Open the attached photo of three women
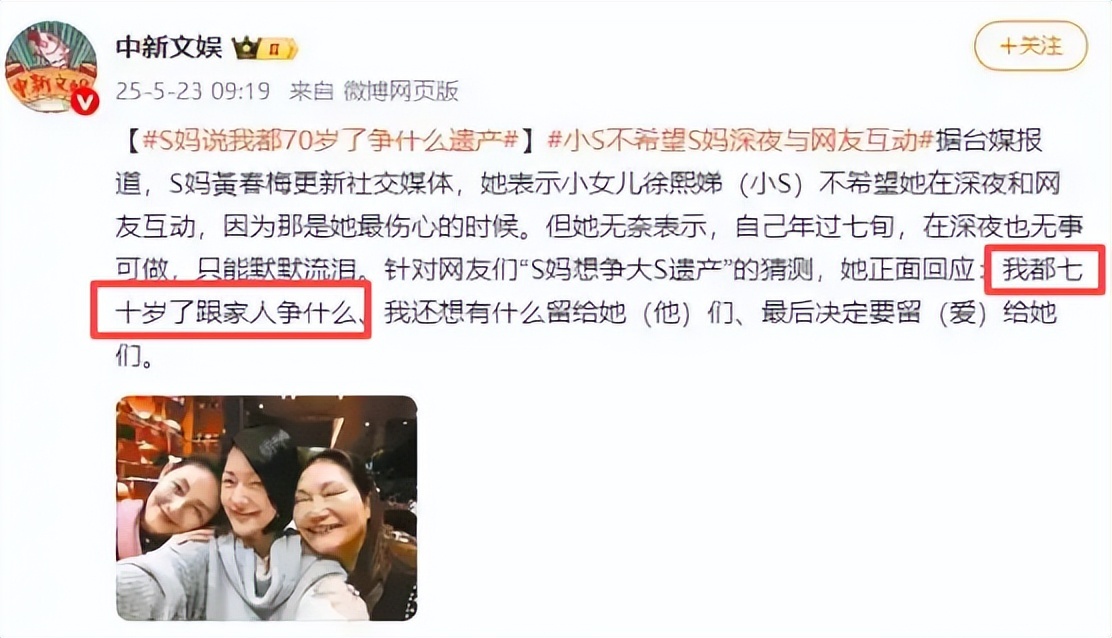This screenshot has width=1112, height=638. [267, 508]
